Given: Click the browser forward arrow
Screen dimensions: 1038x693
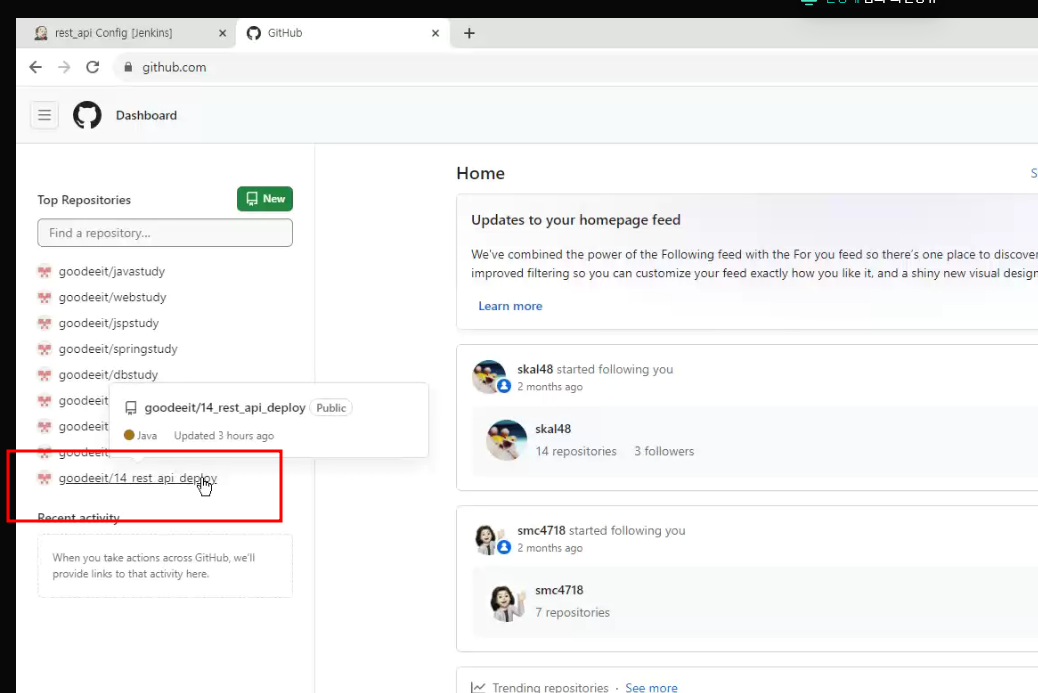Looking at the screenshot, I should click(64, 67).
